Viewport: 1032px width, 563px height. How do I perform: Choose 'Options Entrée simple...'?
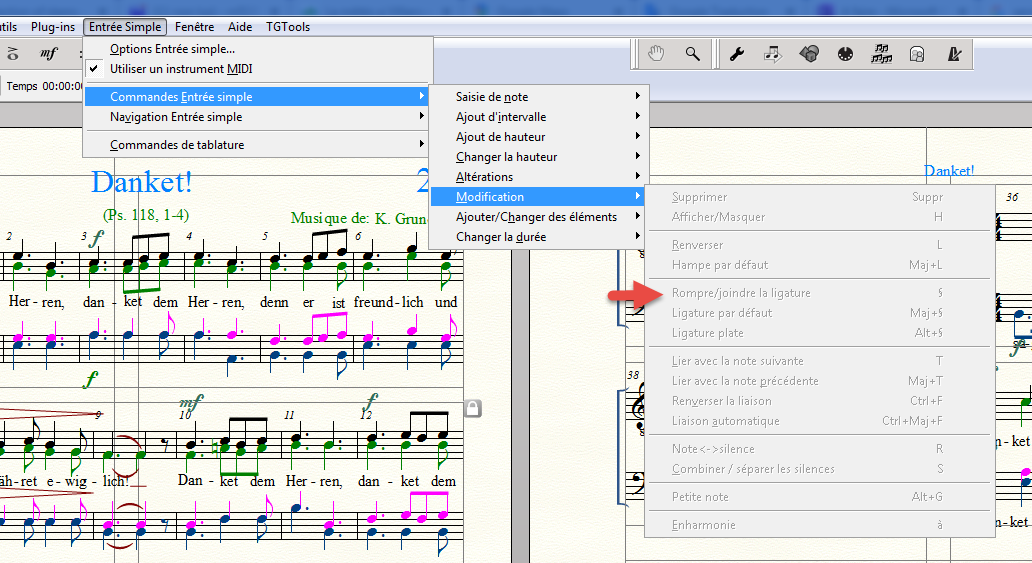[x=172, y=48]
